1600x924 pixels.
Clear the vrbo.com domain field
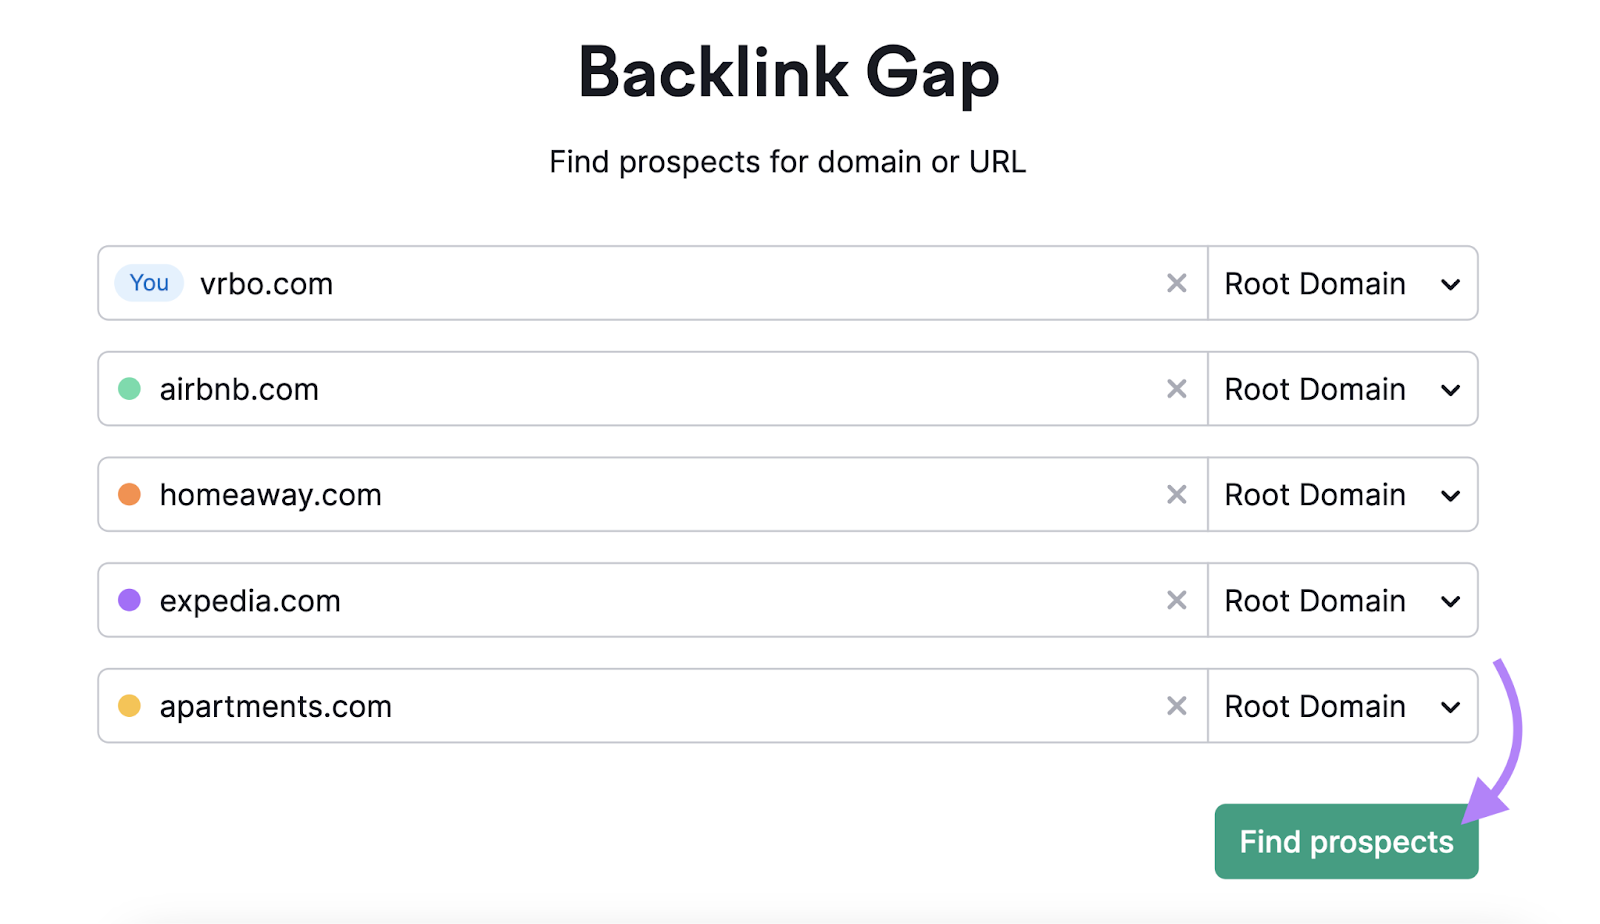pos(1176,284)
